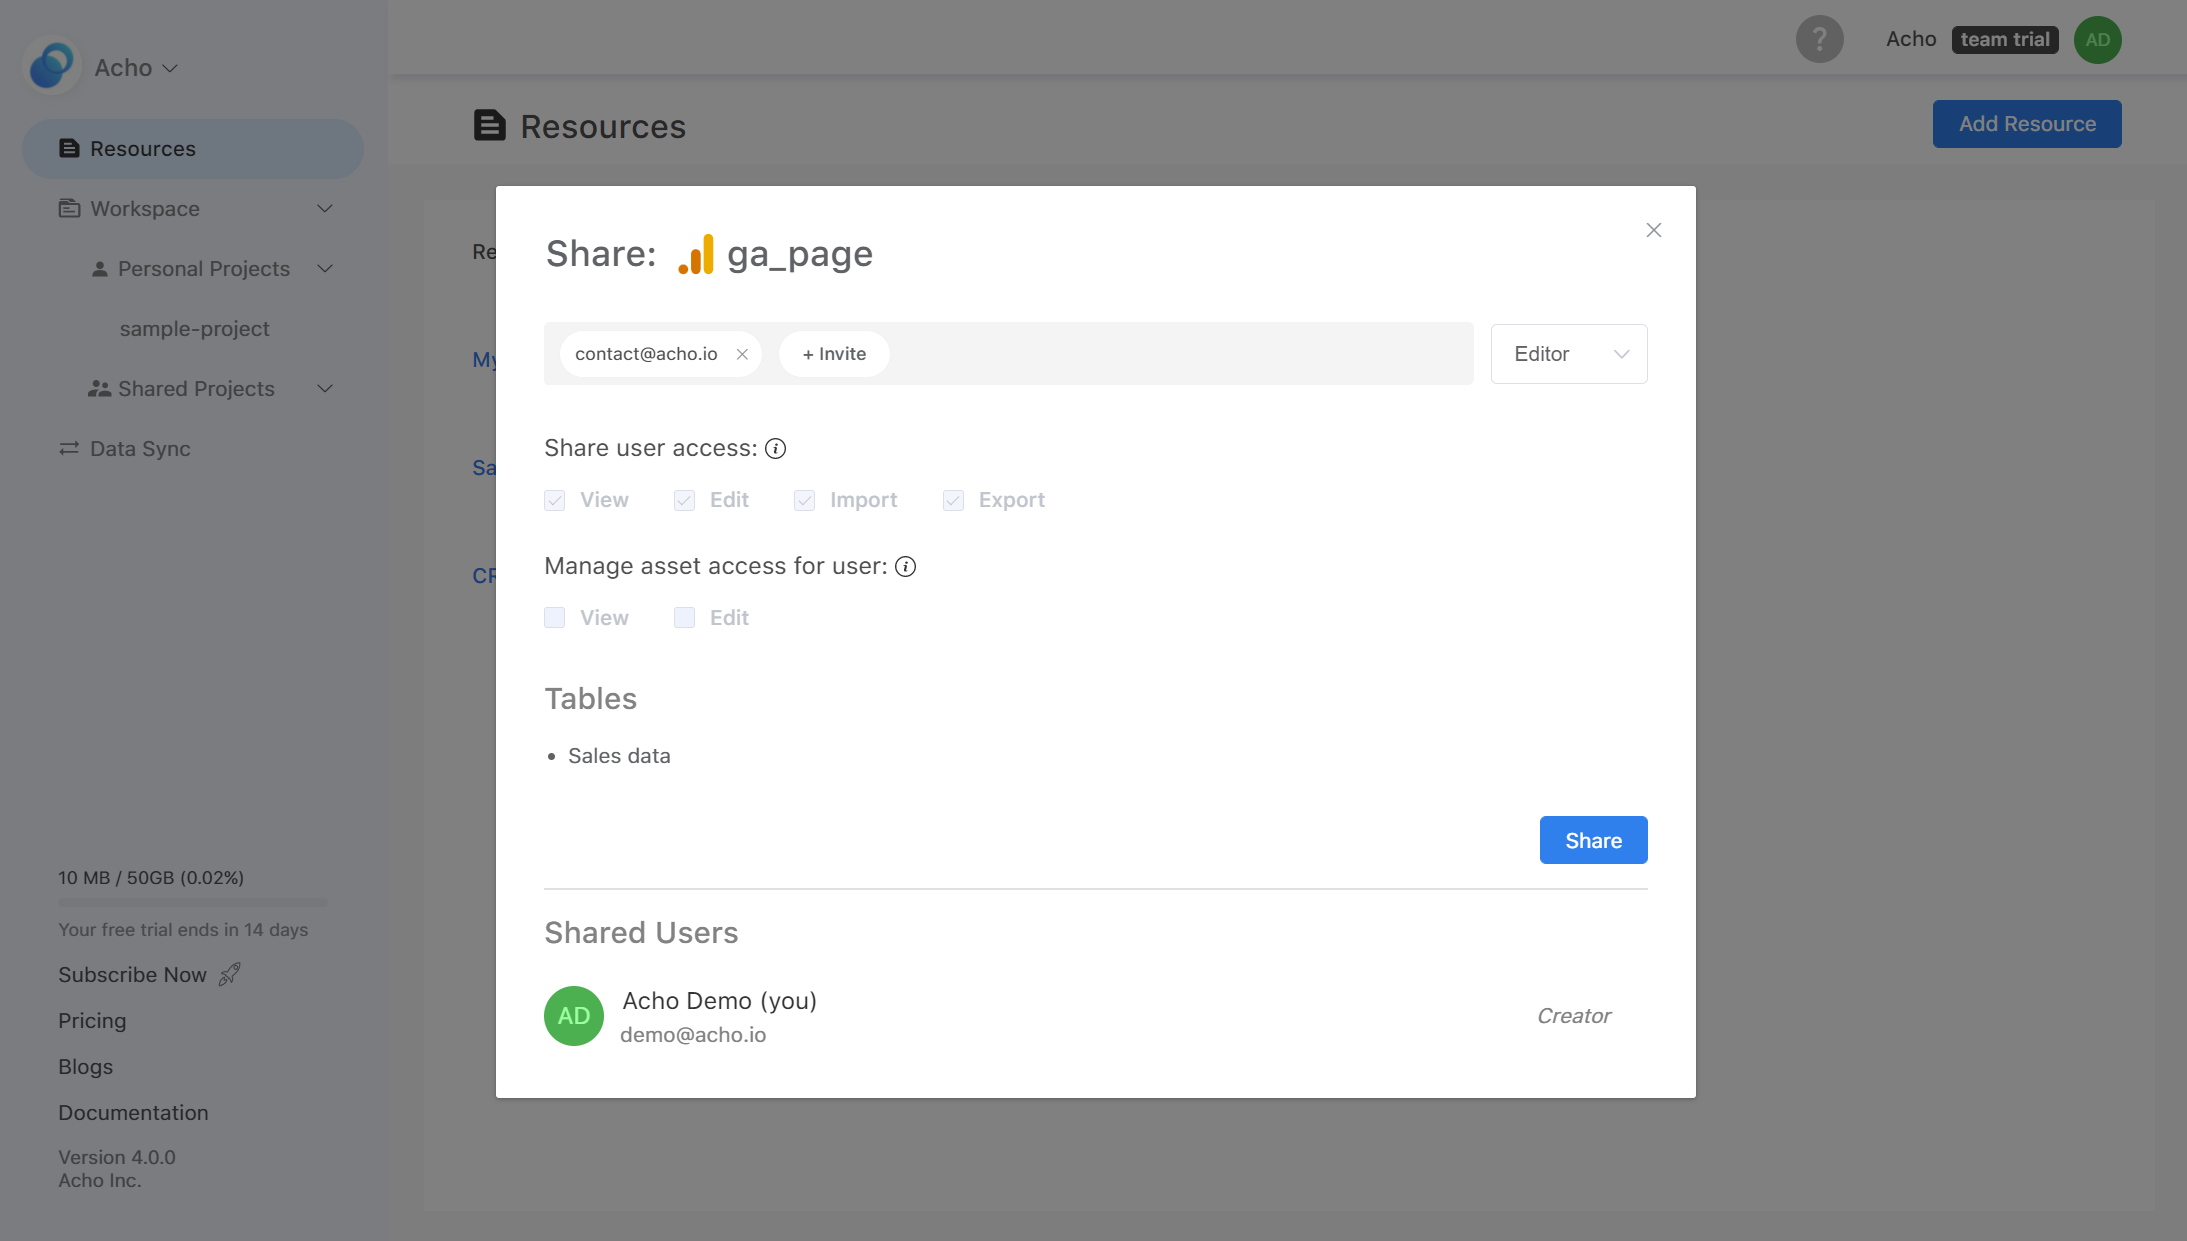Click the Acho account name in the header
Screen dimensions: 2187x1241
click(1910, 39)
